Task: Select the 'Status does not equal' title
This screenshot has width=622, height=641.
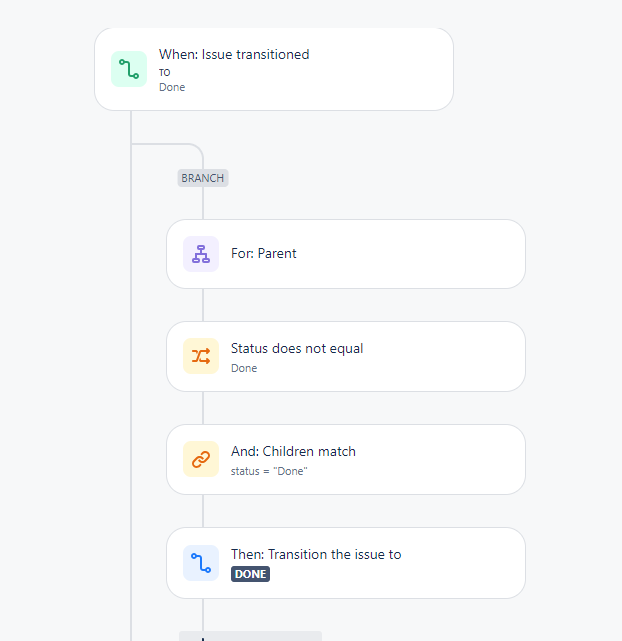Action: click(297, 348)
